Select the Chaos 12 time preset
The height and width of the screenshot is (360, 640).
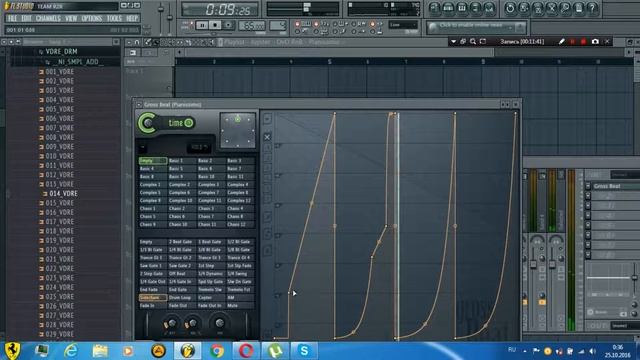click(240, 224)
